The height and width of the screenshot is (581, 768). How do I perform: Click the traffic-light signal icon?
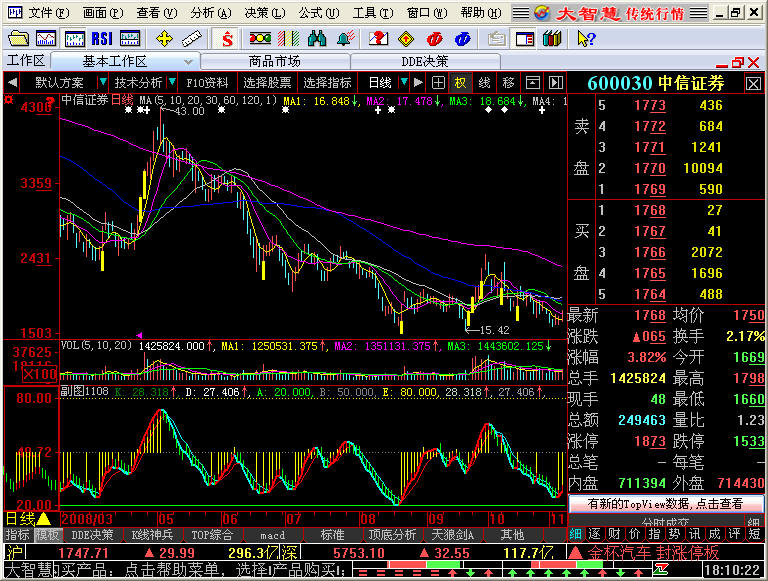pos(260,38)
